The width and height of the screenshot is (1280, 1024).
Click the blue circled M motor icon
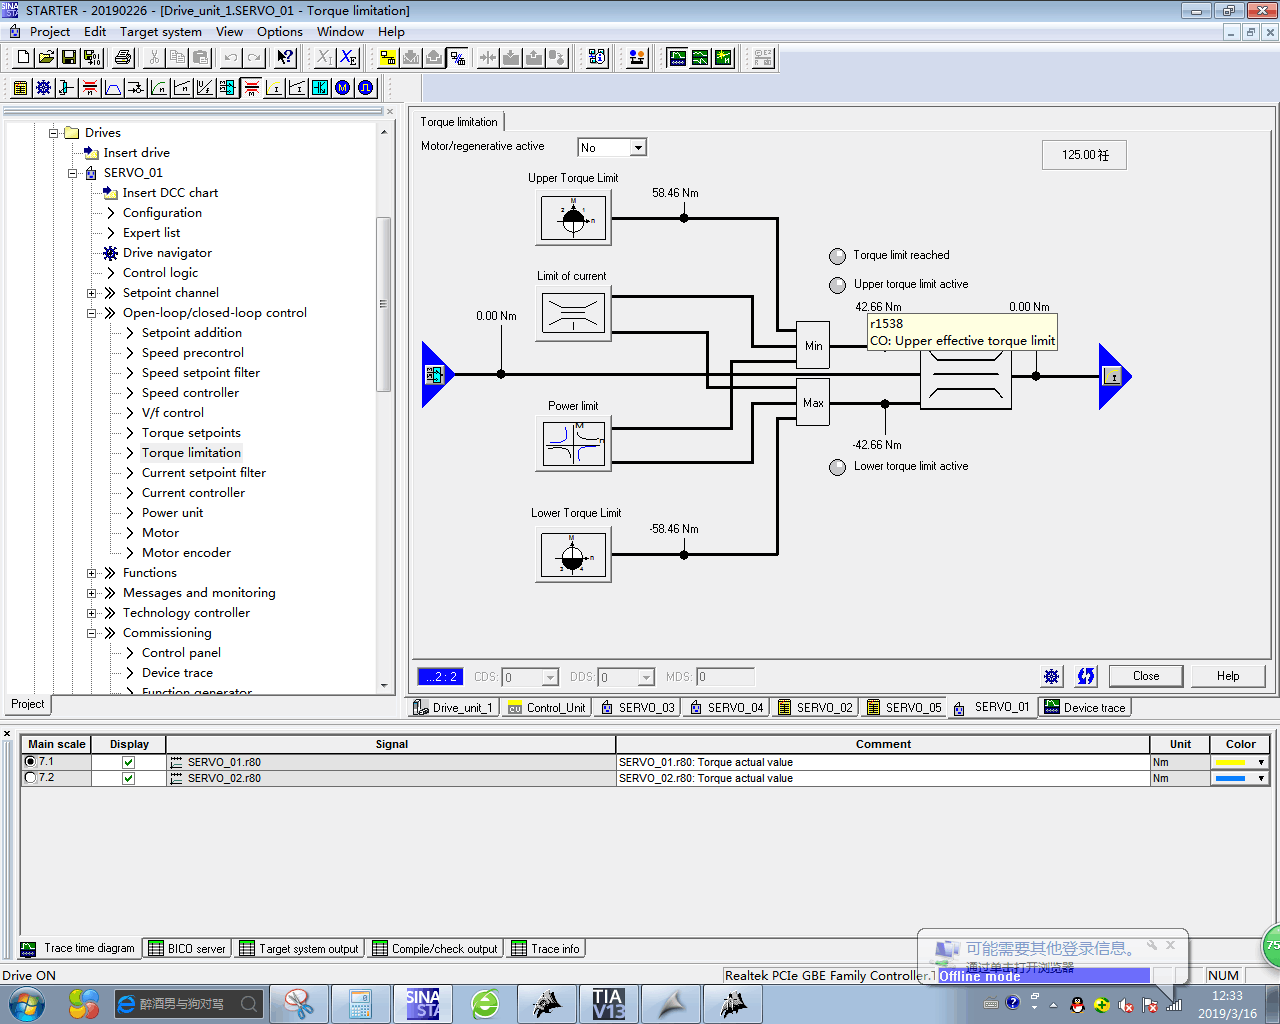(343, 88)
